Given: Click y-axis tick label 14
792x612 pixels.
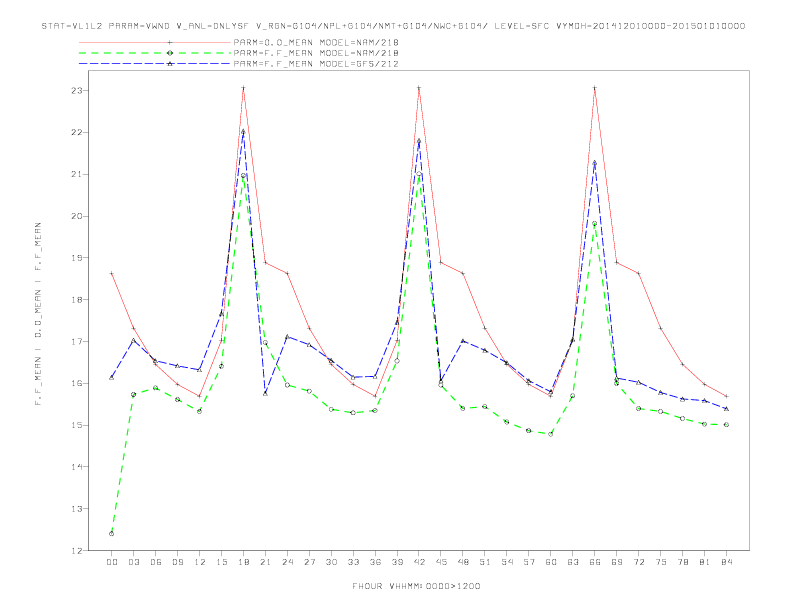Looking at the screenshot, I should click(77, 467).
